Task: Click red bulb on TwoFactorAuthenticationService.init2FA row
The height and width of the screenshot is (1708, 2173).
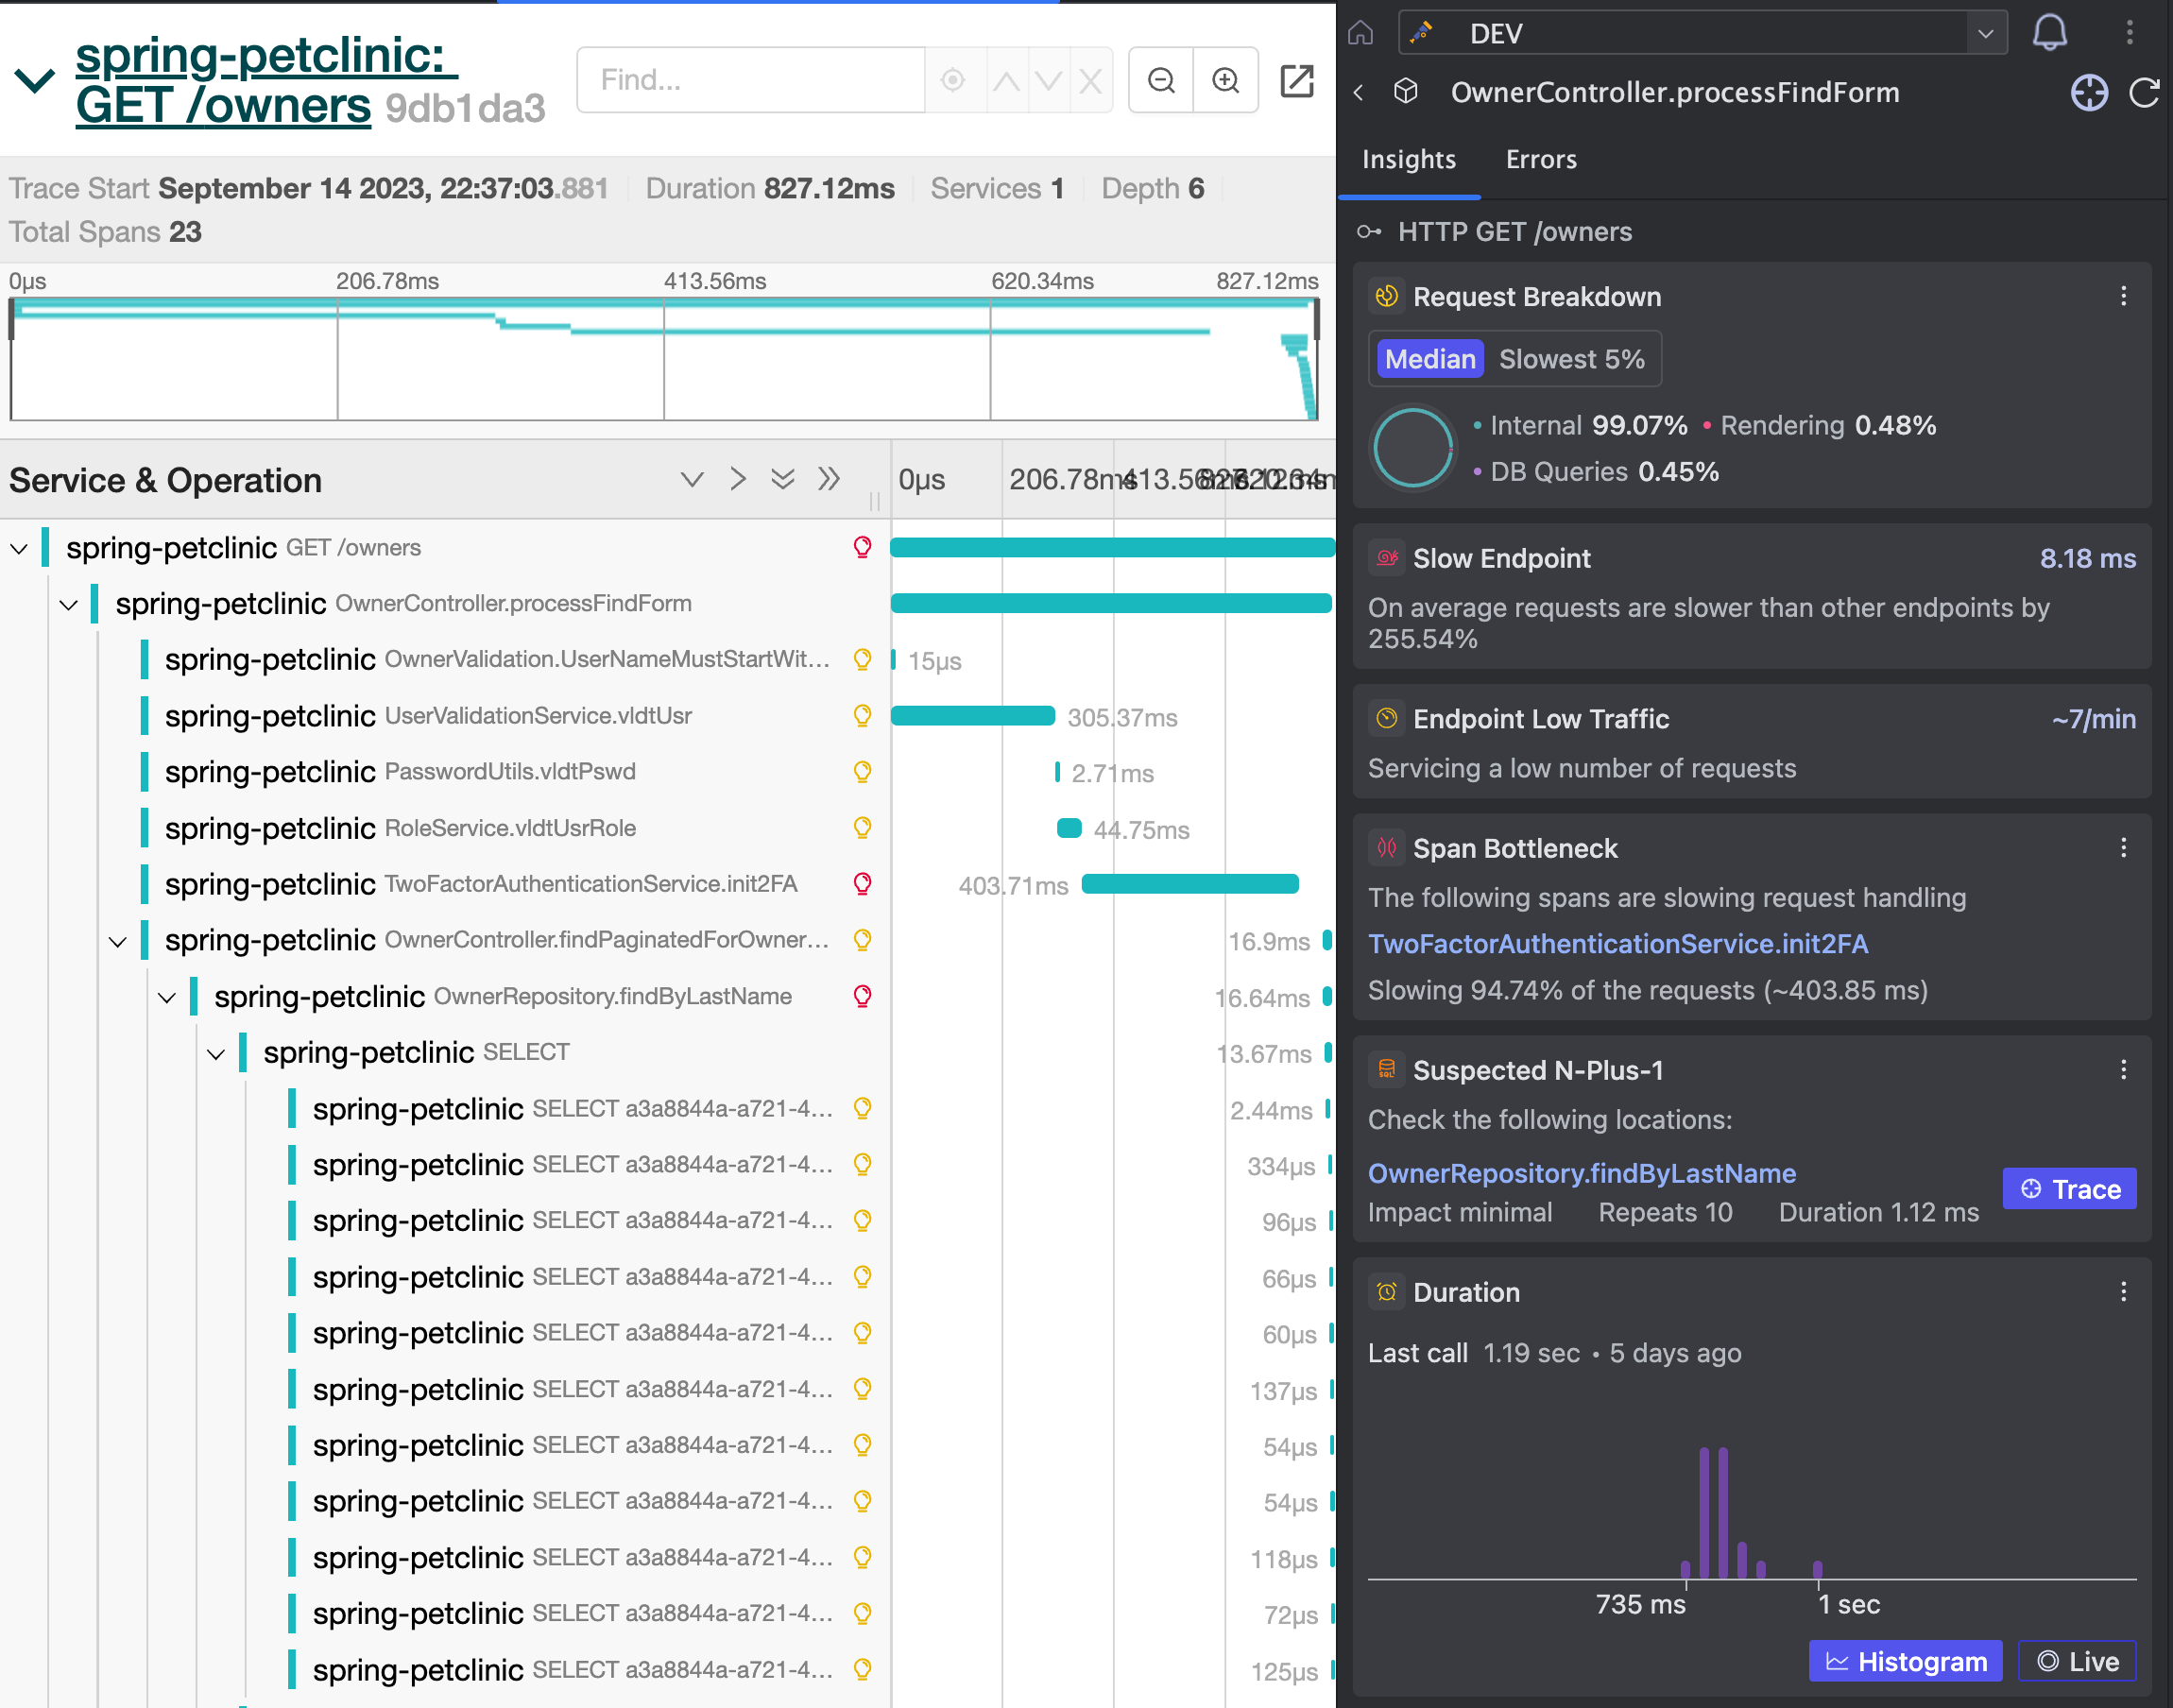Action: pos(862,883)
